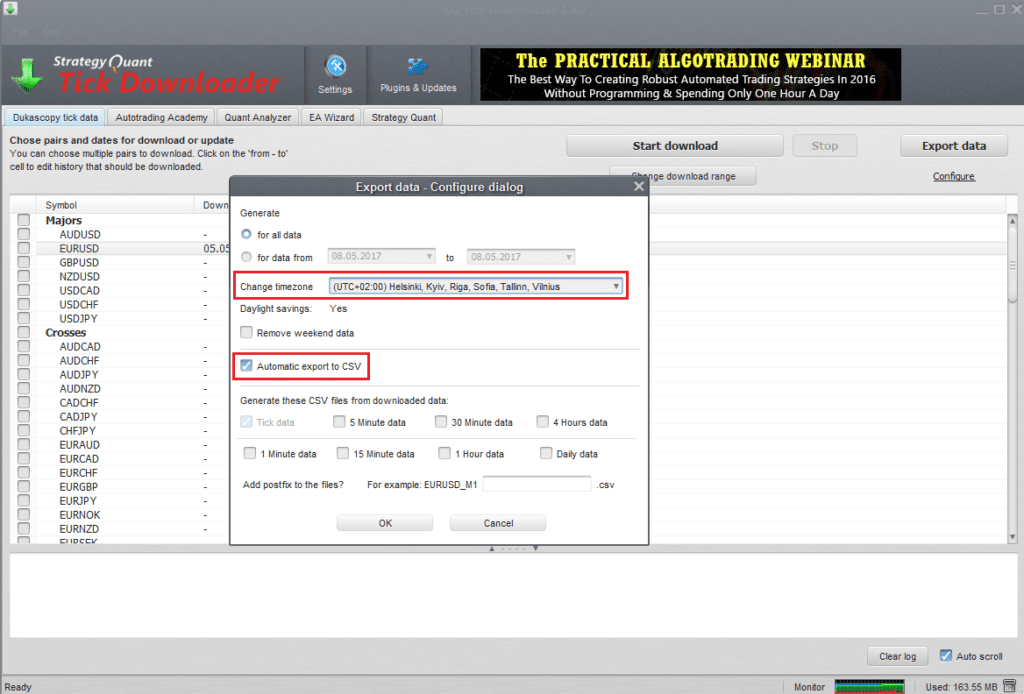The height and width of the screenshot is (694, 1024).
Task: Switch to Strategy Quant tab
Action: (x=403, y=118)
